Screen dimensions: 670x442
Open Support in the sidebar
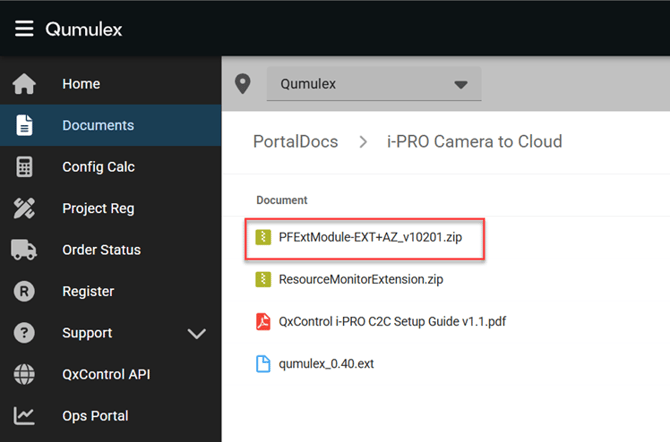click(x=87, y=333)
